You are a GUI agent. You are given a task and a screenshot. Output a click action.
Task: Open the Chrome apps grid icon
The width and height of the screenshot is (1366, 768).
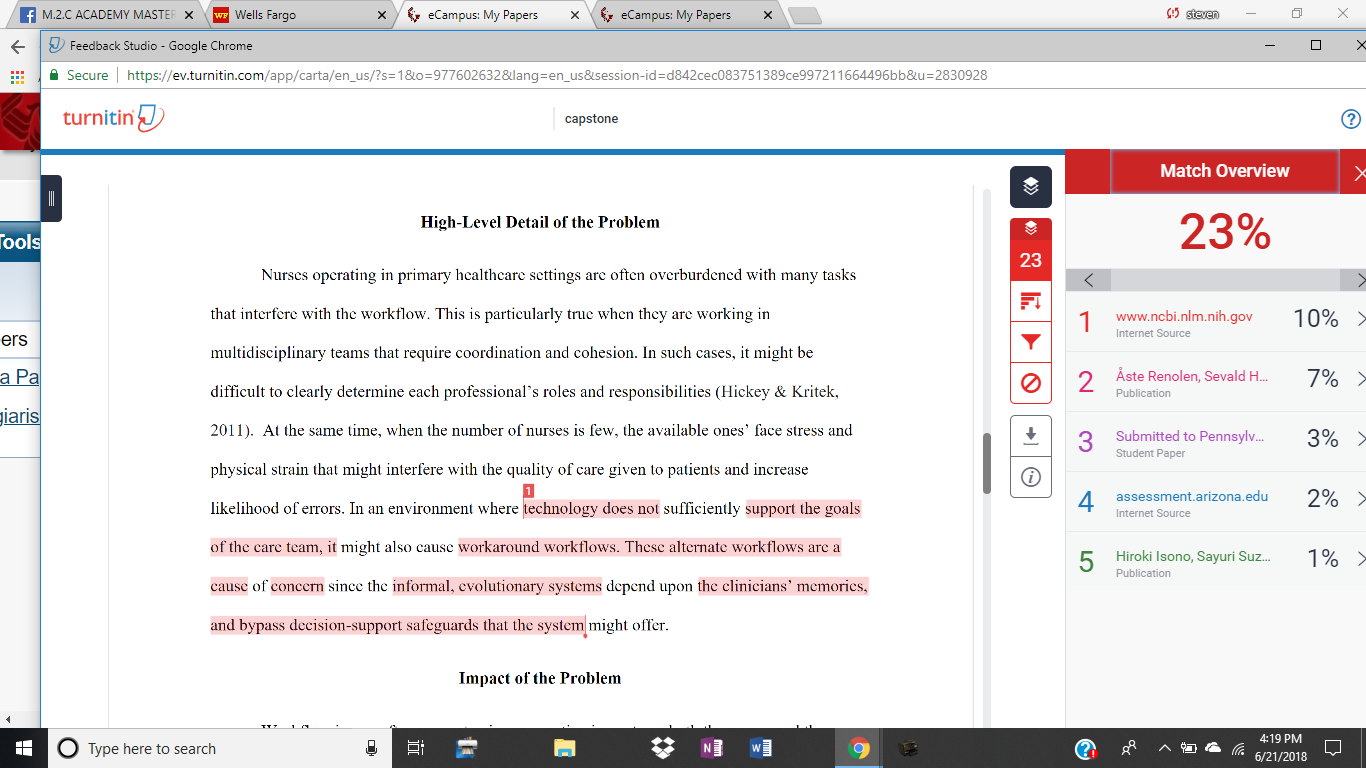click(17, 77)
